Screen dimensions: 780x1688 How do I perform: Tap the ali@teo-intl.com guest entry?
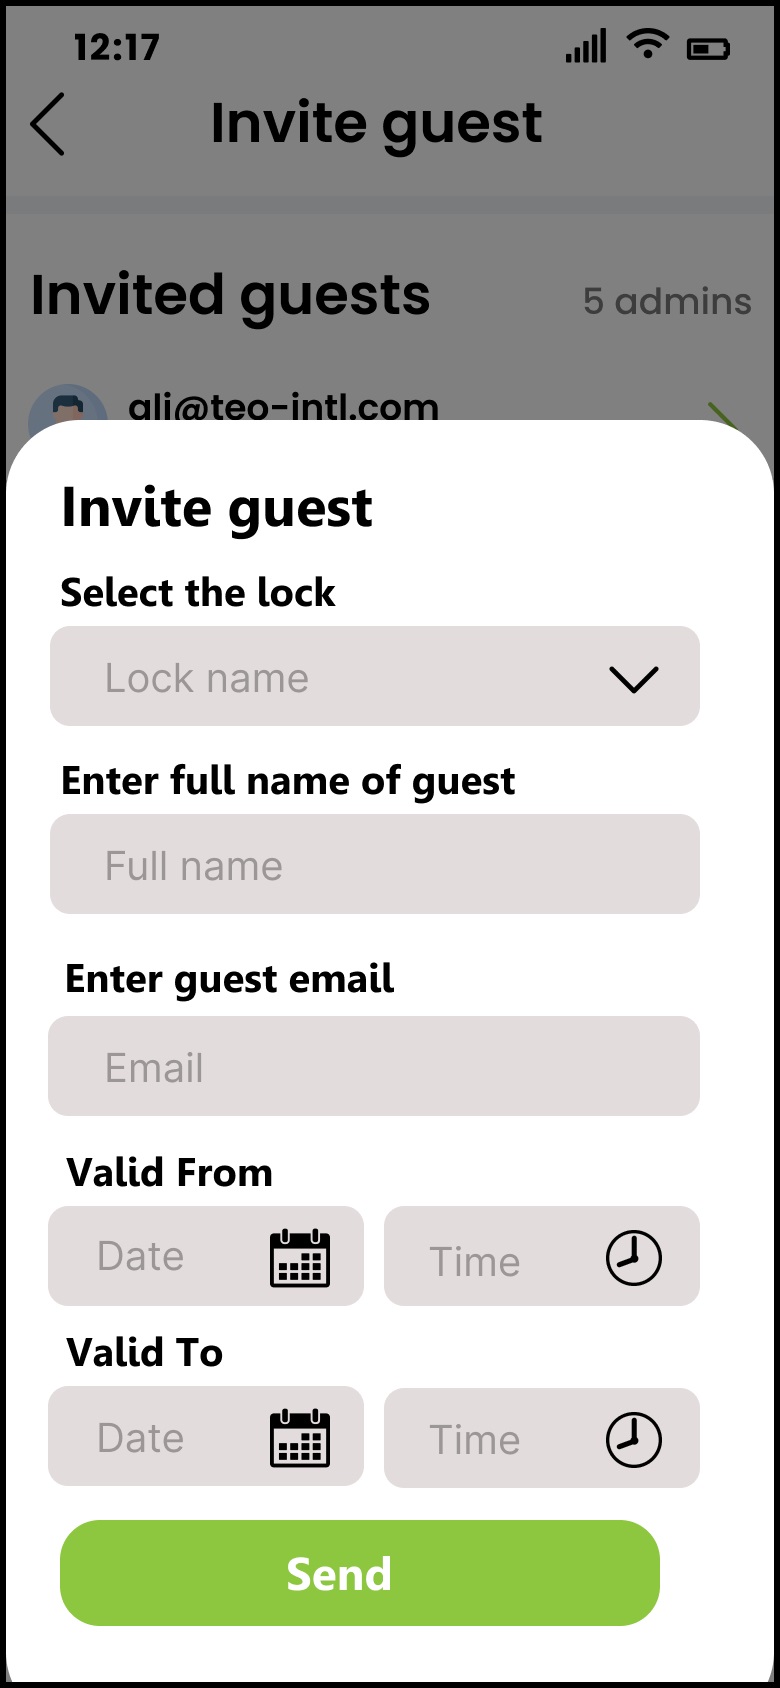point(283,406)
